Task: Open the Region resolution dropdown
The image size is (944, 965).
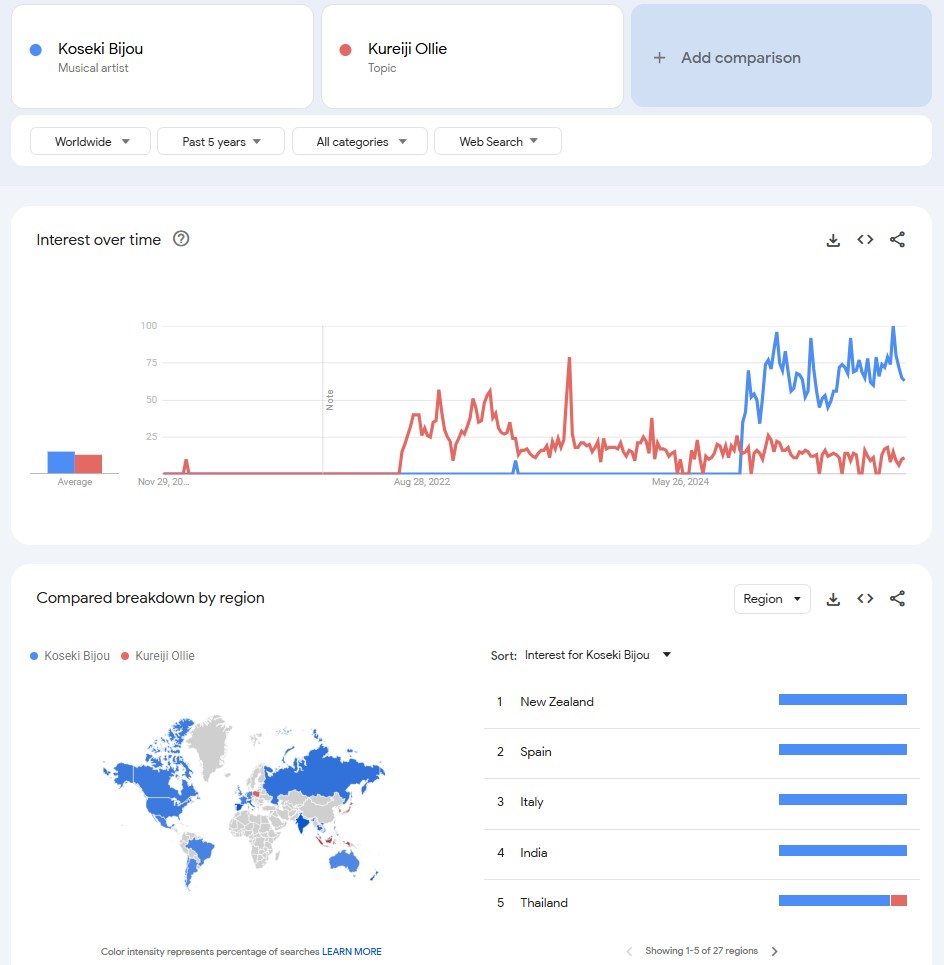Action: click(x=772, y=599)
